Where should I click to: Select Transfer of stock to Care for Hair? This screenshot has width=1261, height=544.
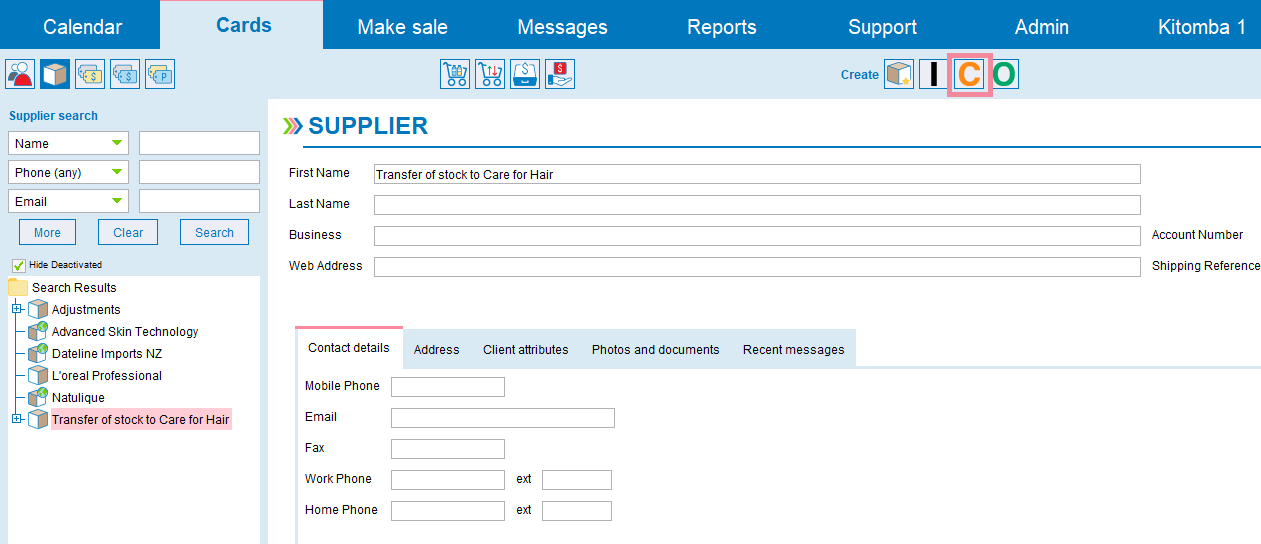[141, 420]
